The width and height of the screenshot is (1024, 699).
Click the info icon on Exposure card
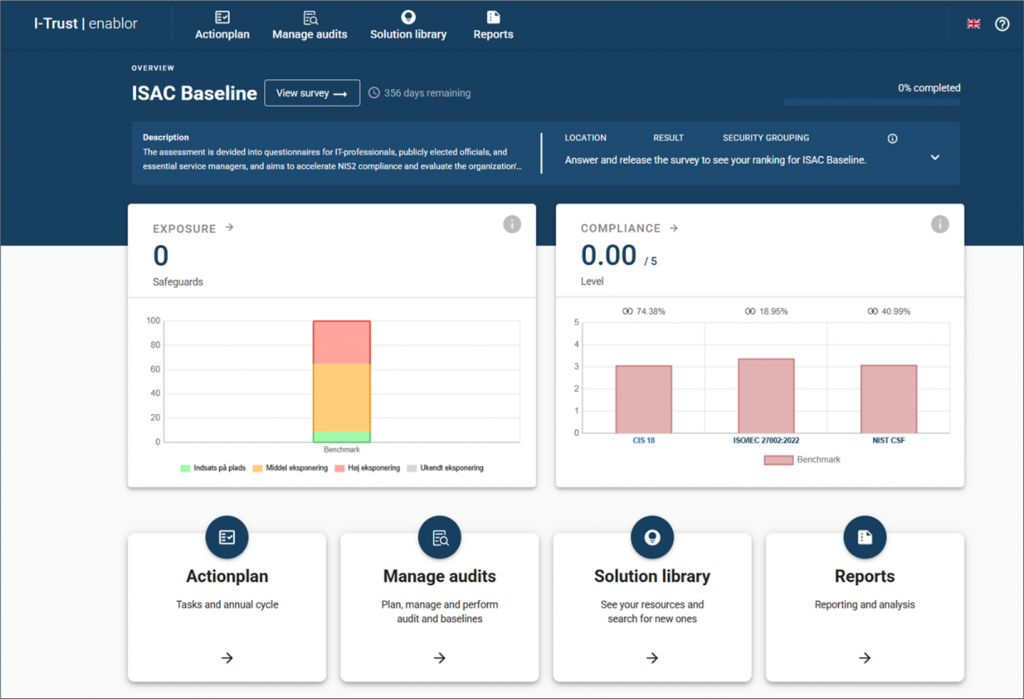click(x=512, y=224)
